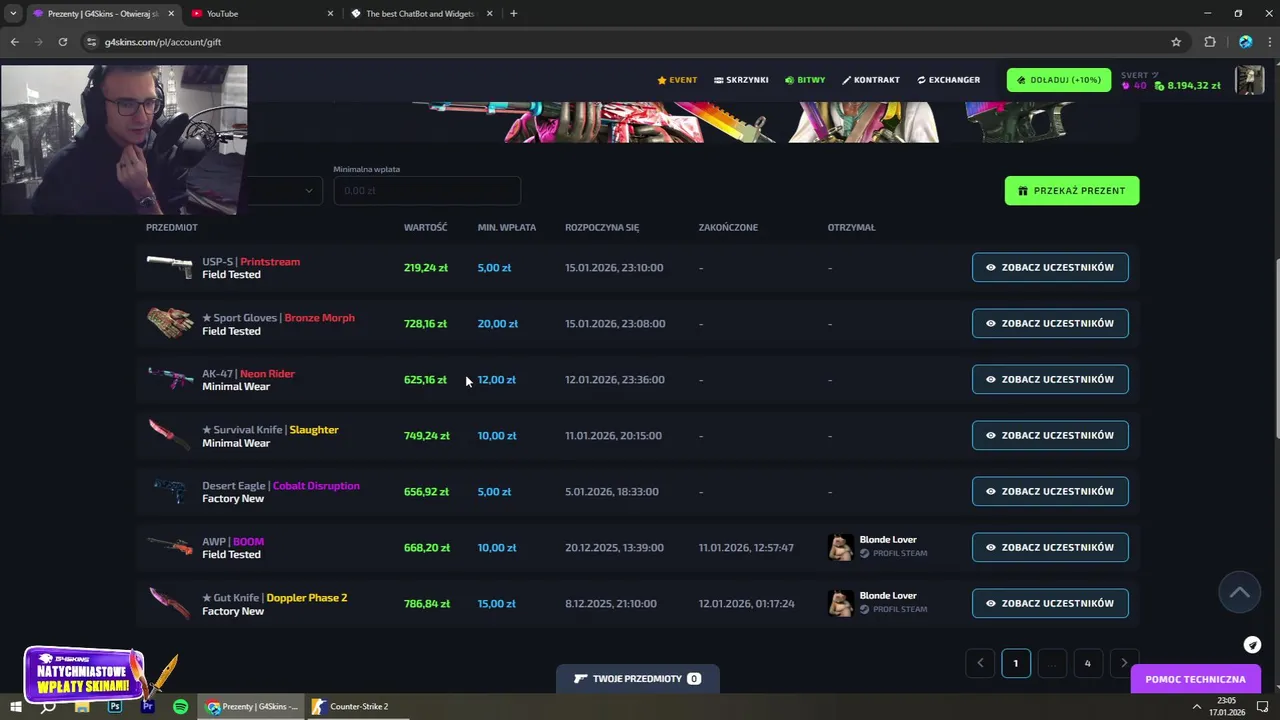Click the DOŁADUJ (+10%) top-up button

(x=1058, y=80)
